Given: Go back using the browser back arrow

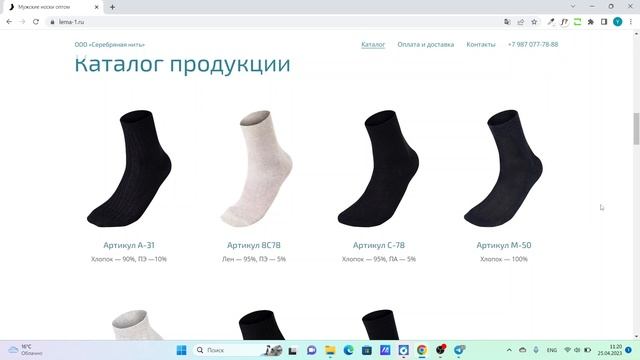Looking at the screenshot, I should (9, 22).
